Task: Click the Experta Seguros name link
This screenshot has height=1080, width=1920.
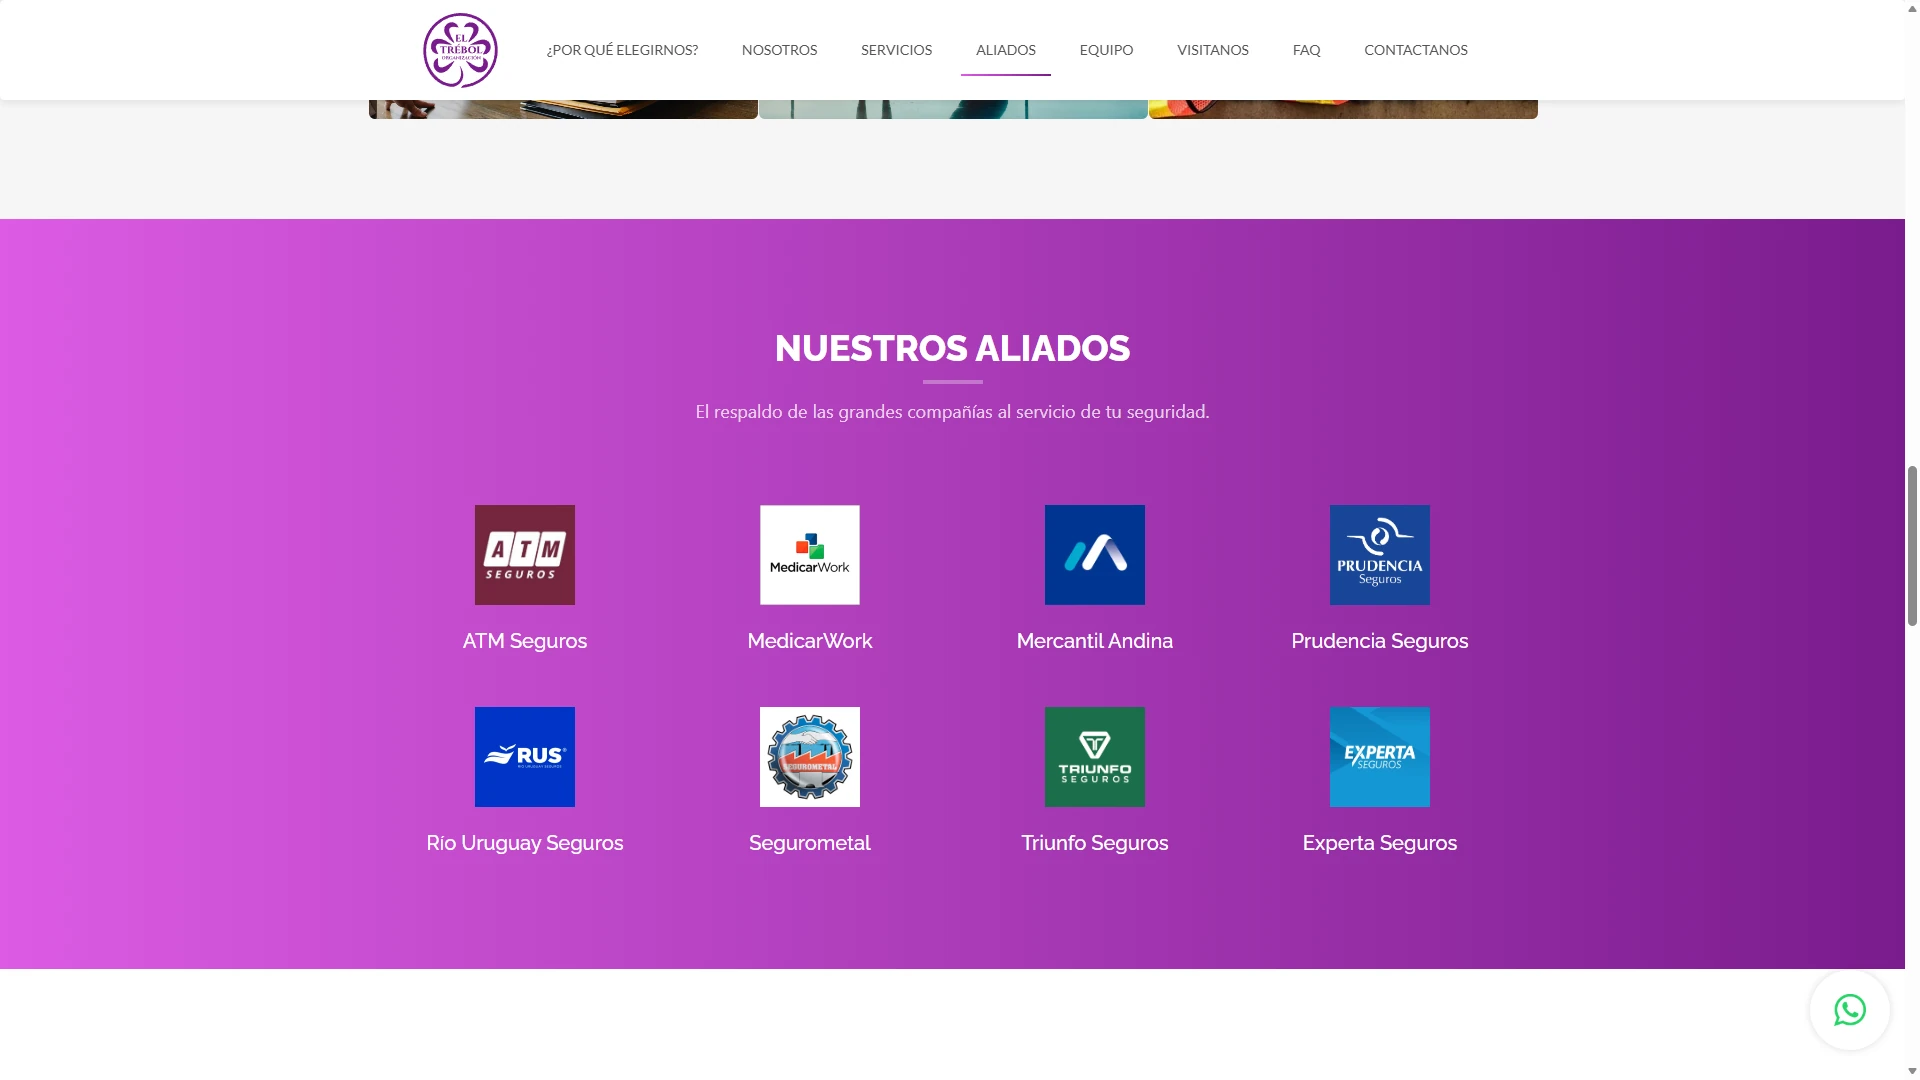Action: click(1380, 843)
